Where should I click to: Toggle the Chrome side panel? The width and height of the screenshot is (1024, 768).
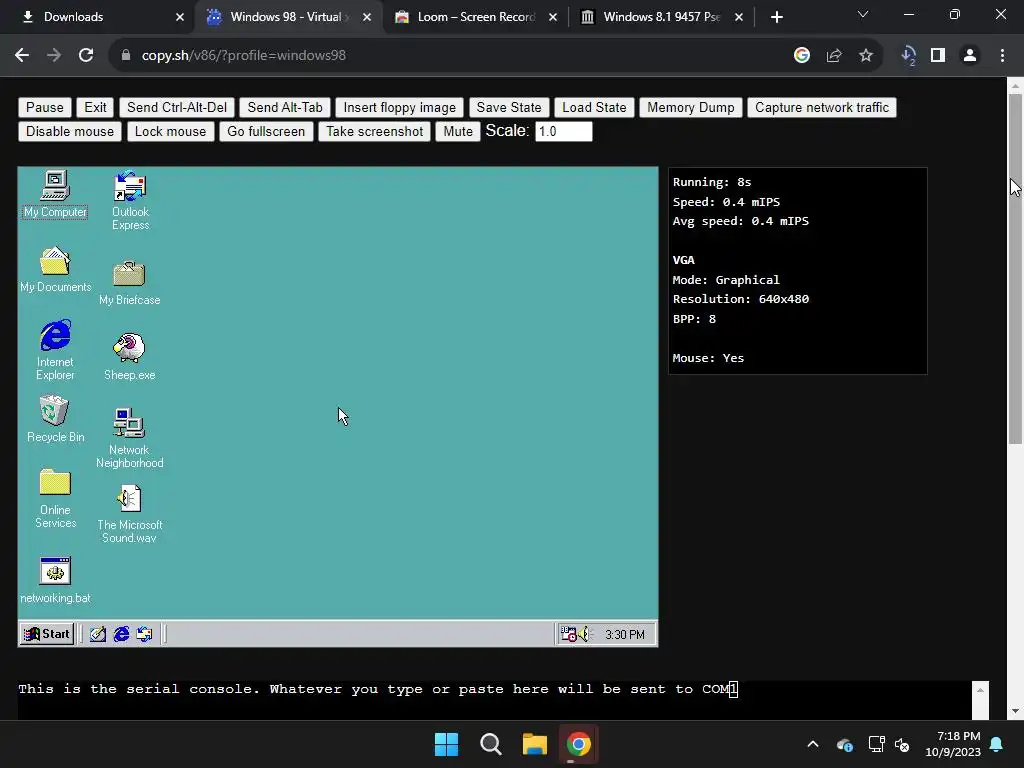click(938, 56)
